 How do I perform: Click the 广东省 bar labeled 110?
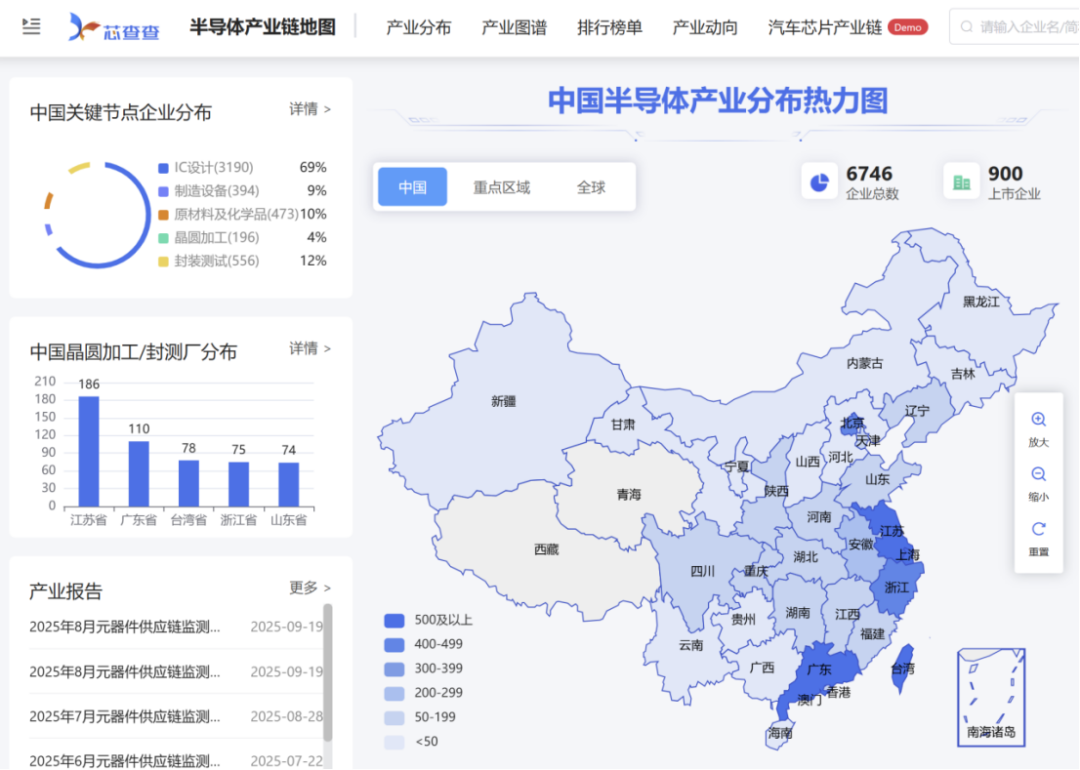coord(138,474)
